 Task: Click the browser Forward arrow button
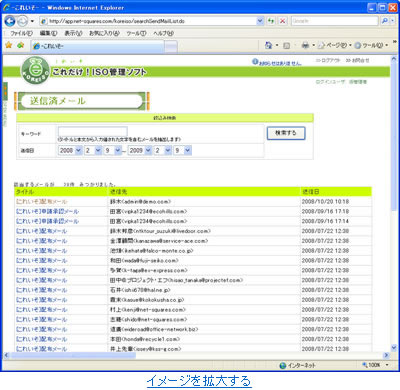tap(22, 21)
